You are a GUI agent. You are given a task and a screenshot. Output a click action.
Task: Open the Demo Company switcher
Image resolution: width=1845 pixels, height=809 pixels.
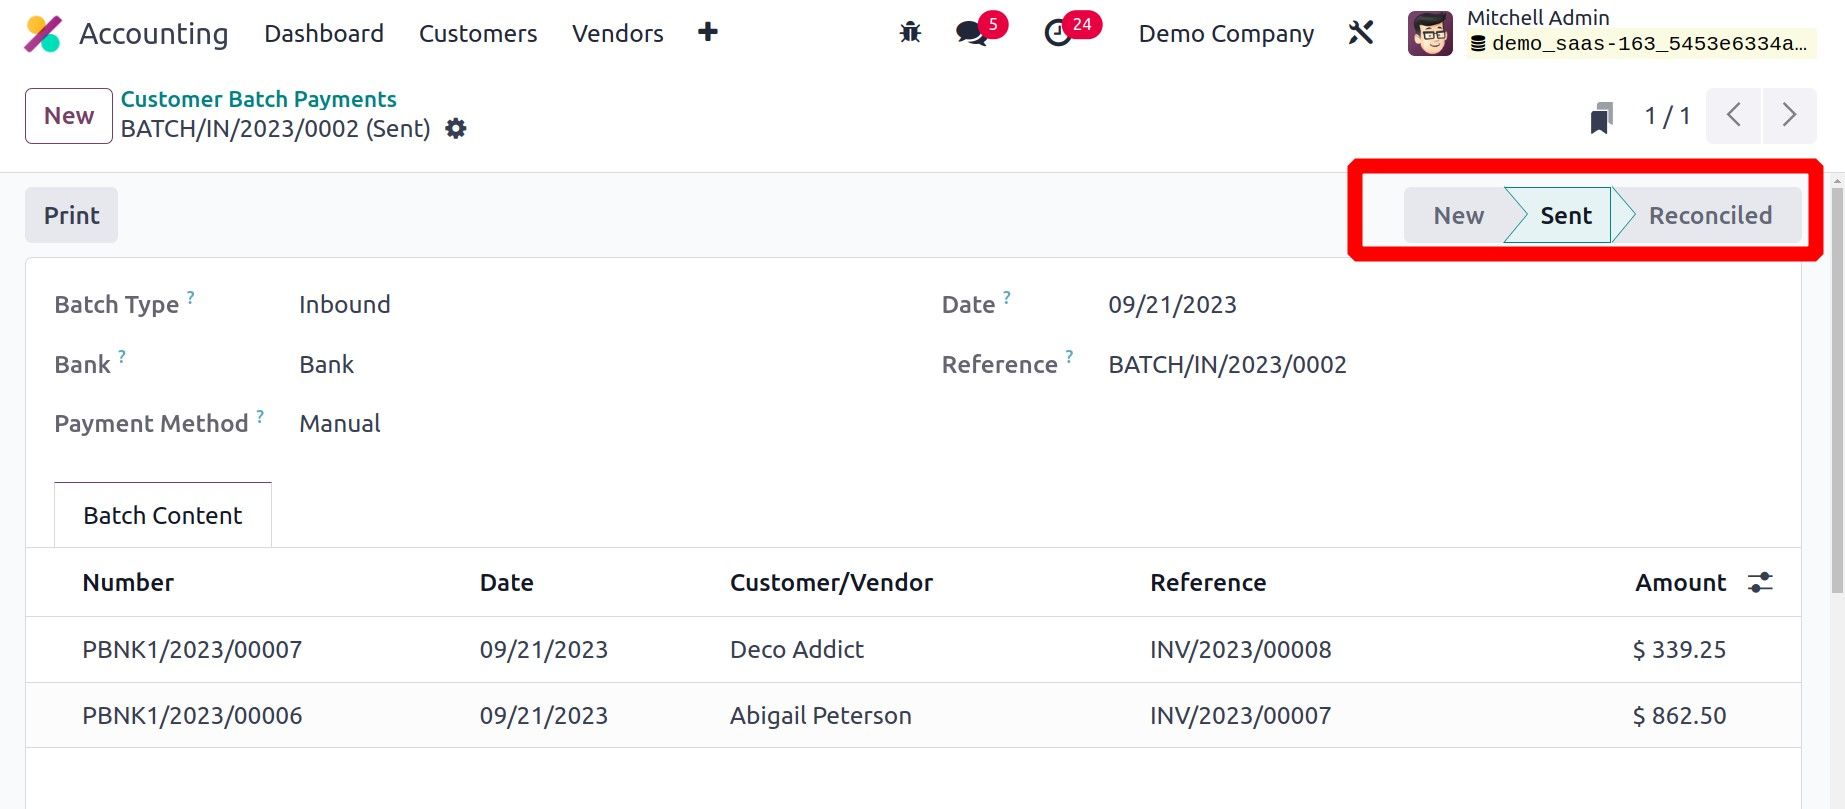[1226, 34]
